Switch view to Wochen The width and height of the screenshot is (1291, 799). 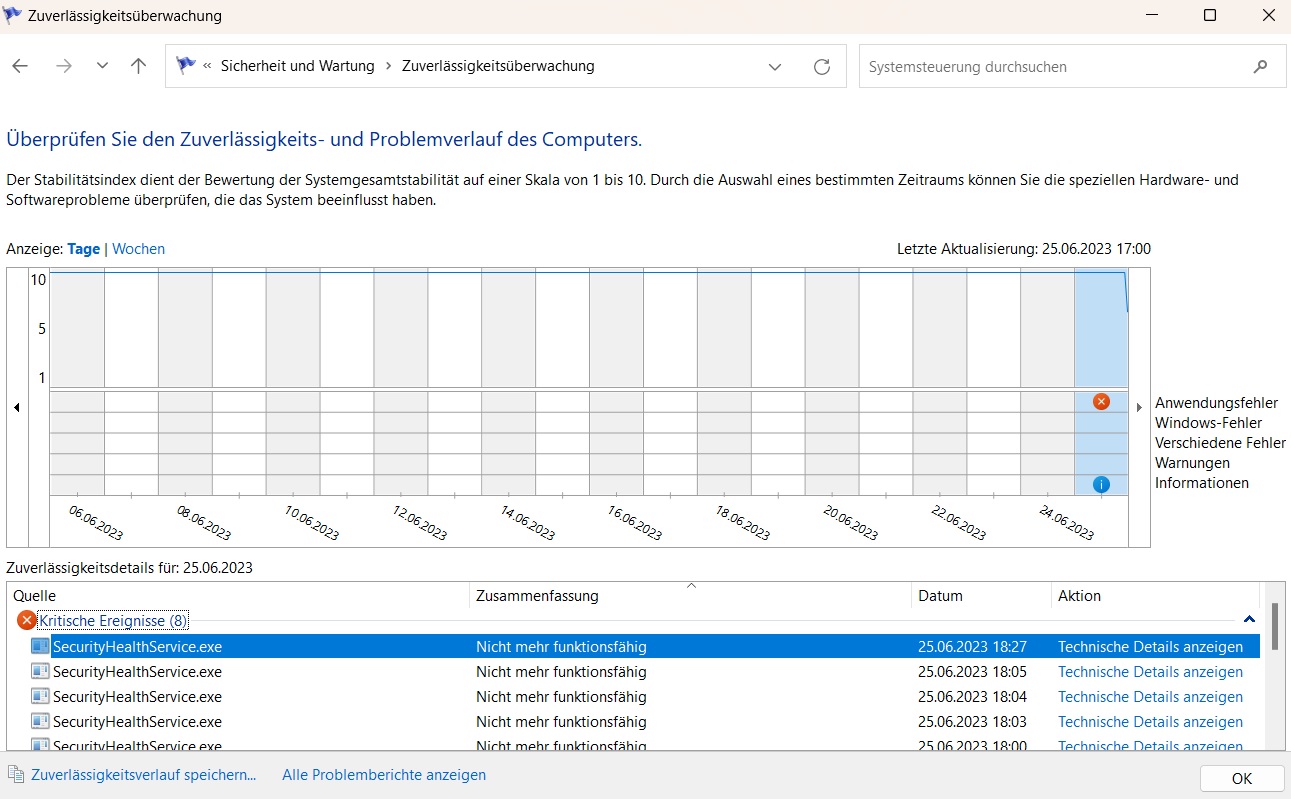click(x=138, y=249)
